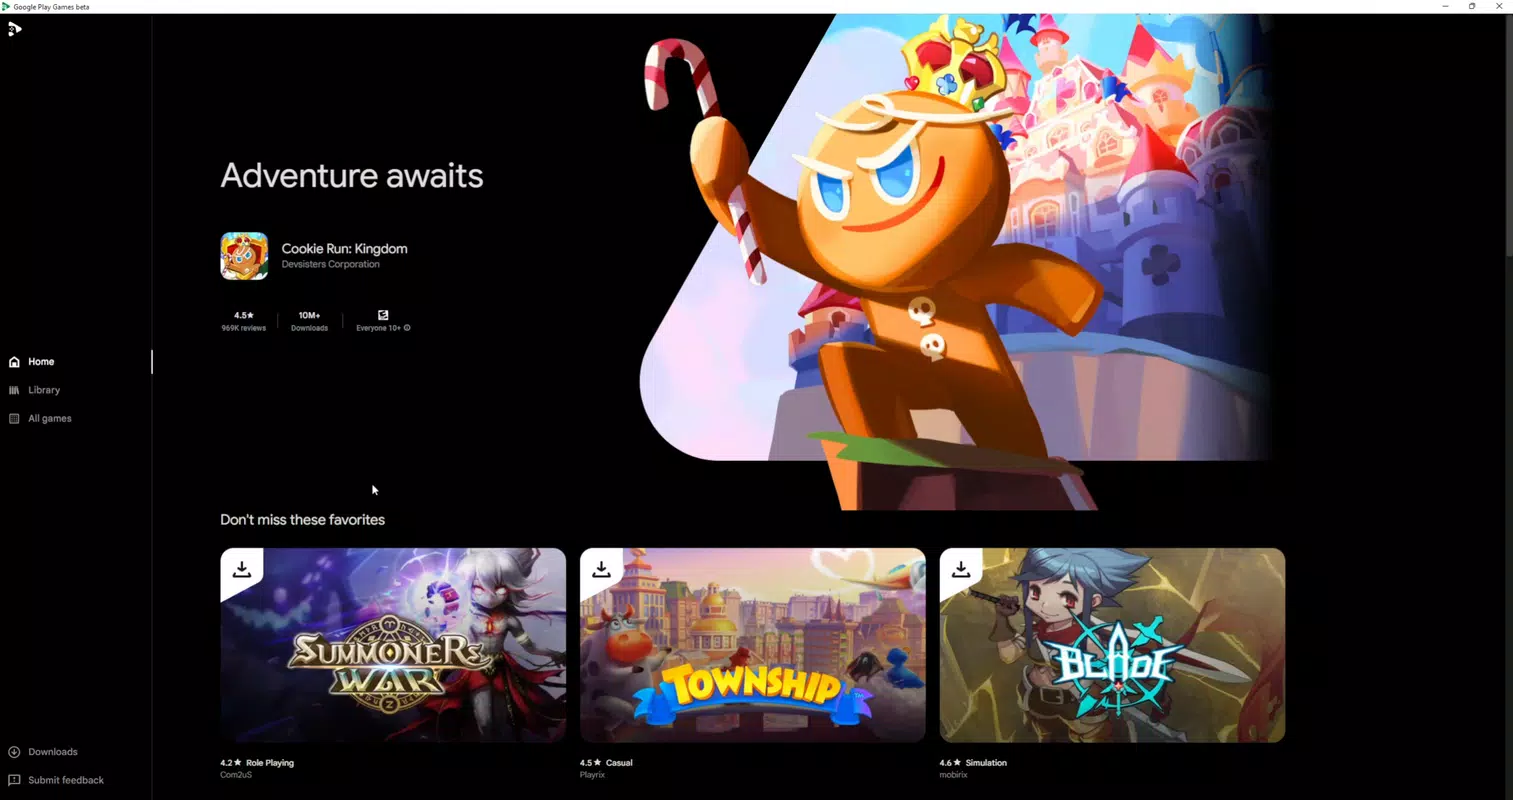Open the Blade game card thumbnail
This screenshot has width=1513, height=800.
click(x=1112, y=645)
